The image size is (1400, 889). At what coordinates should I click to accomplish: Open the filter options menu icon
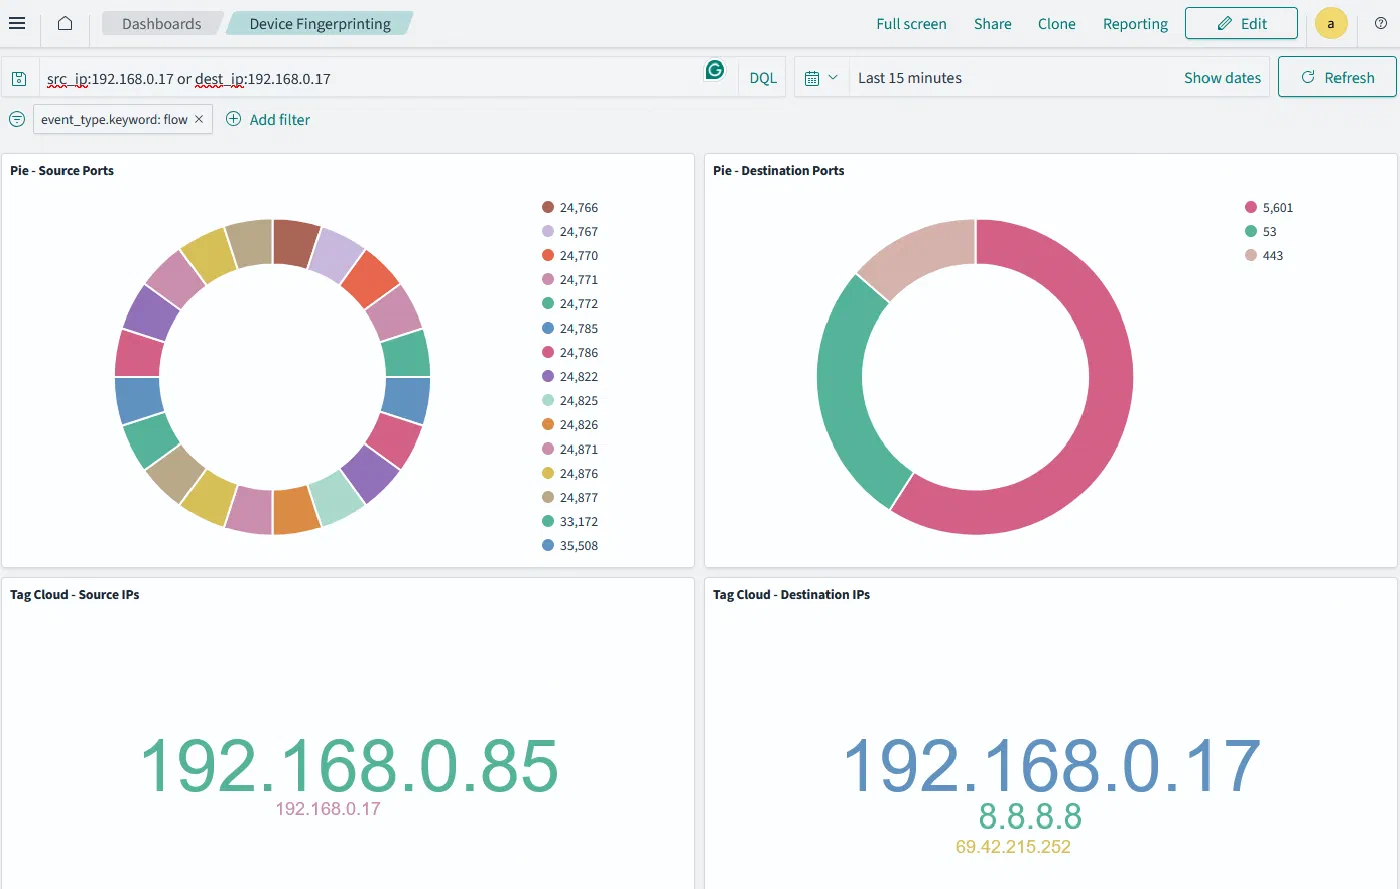coord(17,119)
